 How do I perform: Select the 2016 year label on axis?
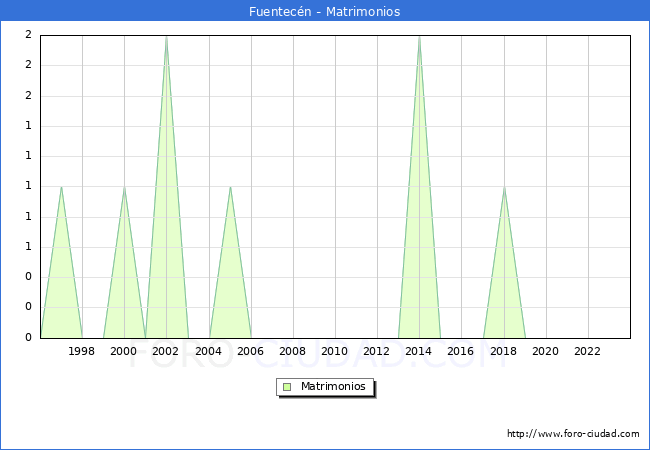(461, 351)
